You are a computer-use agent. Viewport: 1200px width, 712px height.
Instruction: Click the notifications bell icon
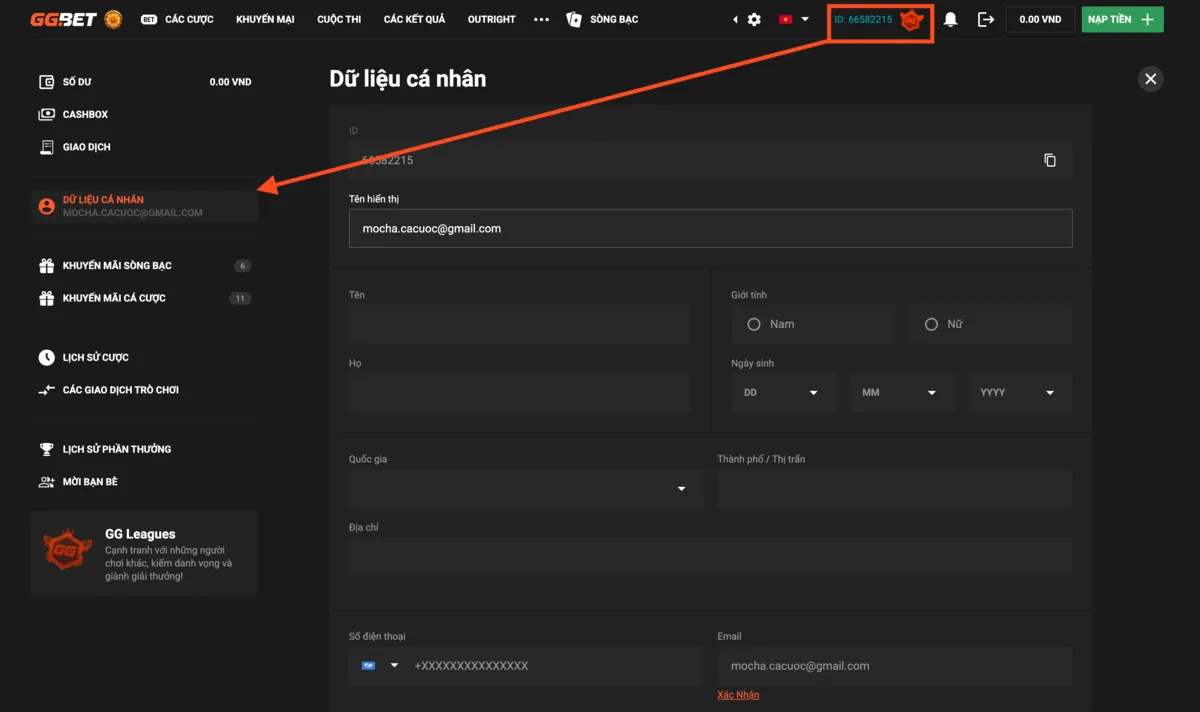pyautogui.click(x=951, y=19)
